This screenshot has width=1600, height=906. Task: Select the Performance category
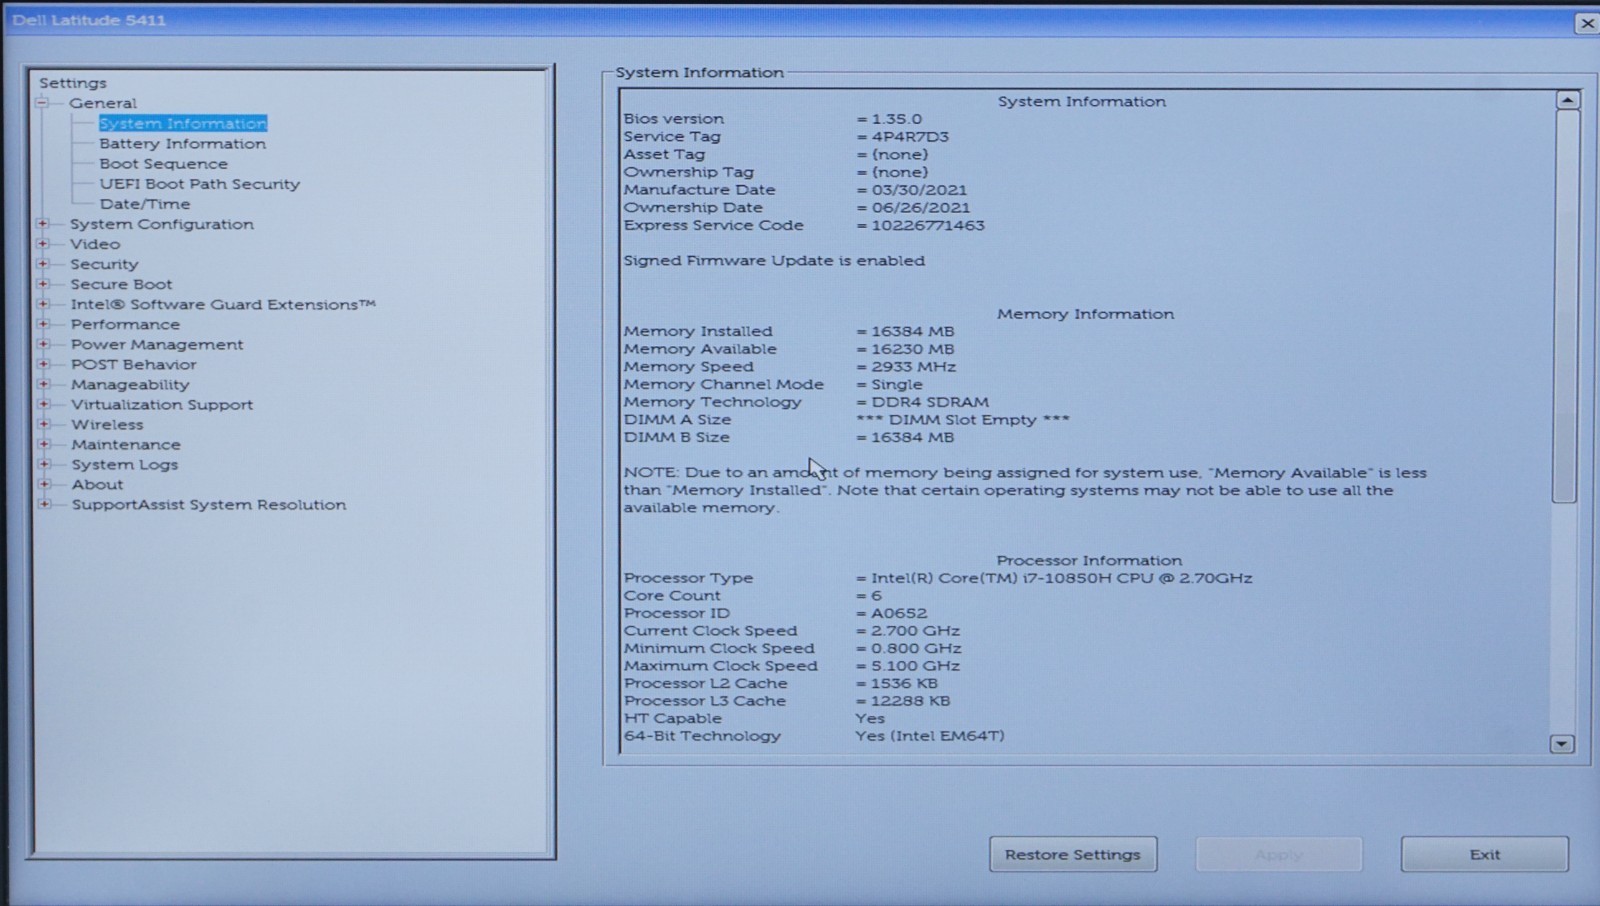click(x=125, y=324)
